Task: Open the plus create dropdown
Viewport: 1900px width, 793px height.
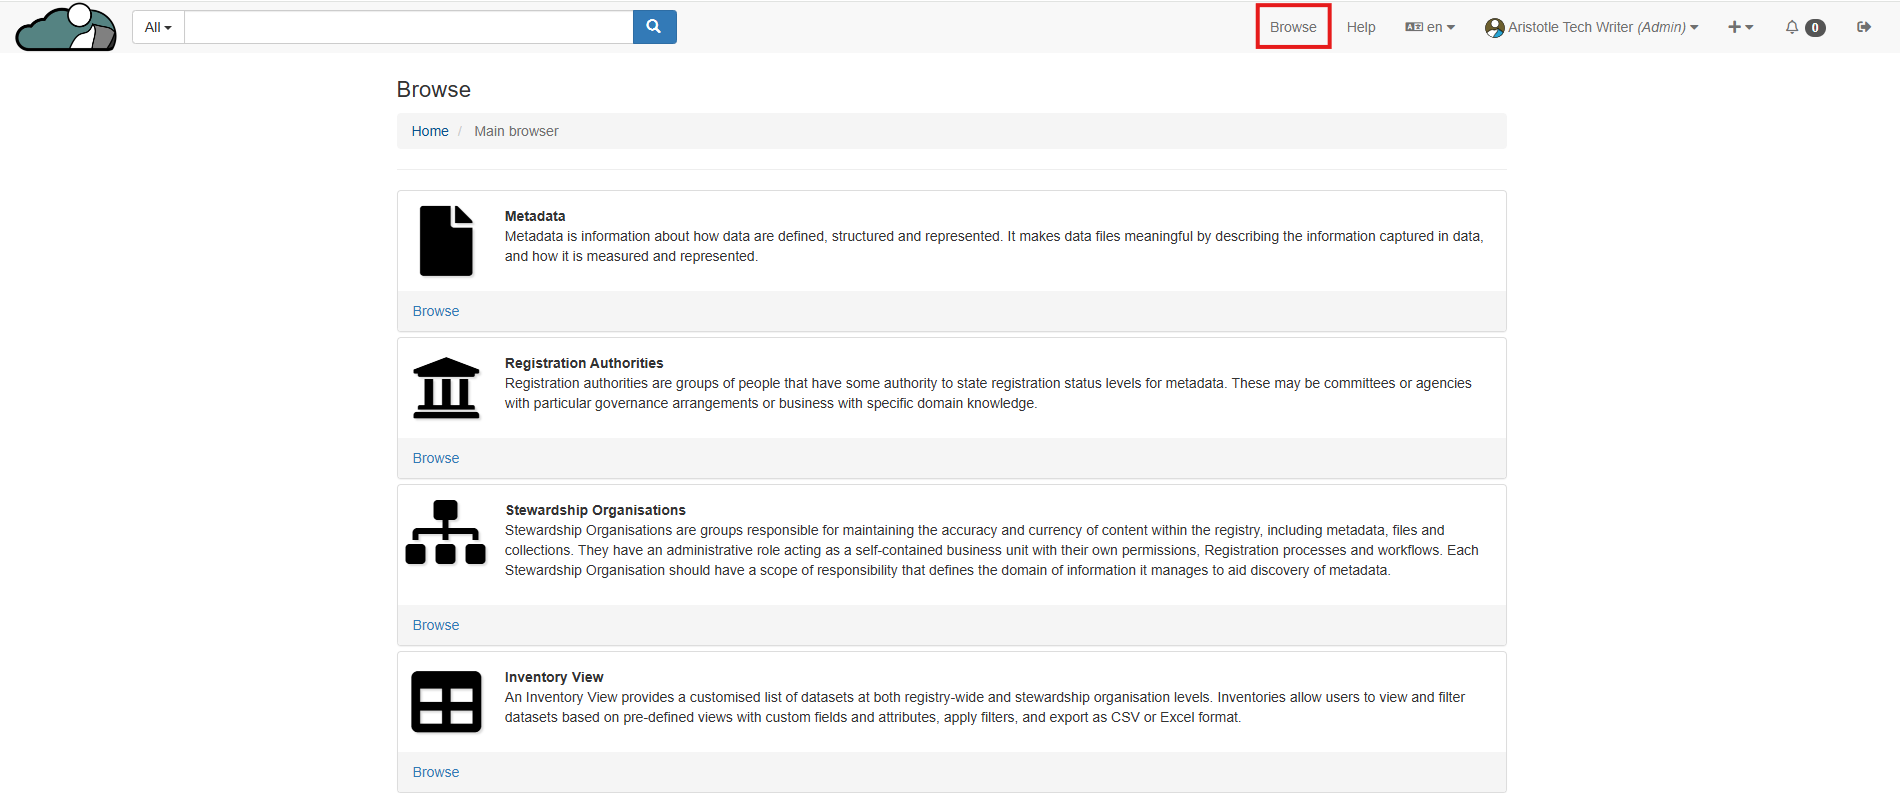Action: [x=1740, y=27]
